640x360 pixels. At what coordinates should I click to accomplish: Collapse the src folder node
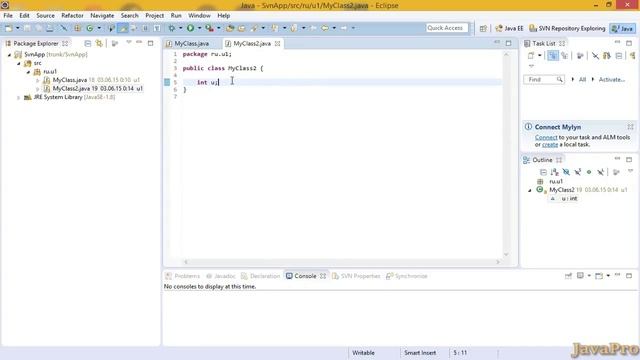coord(19,63)
